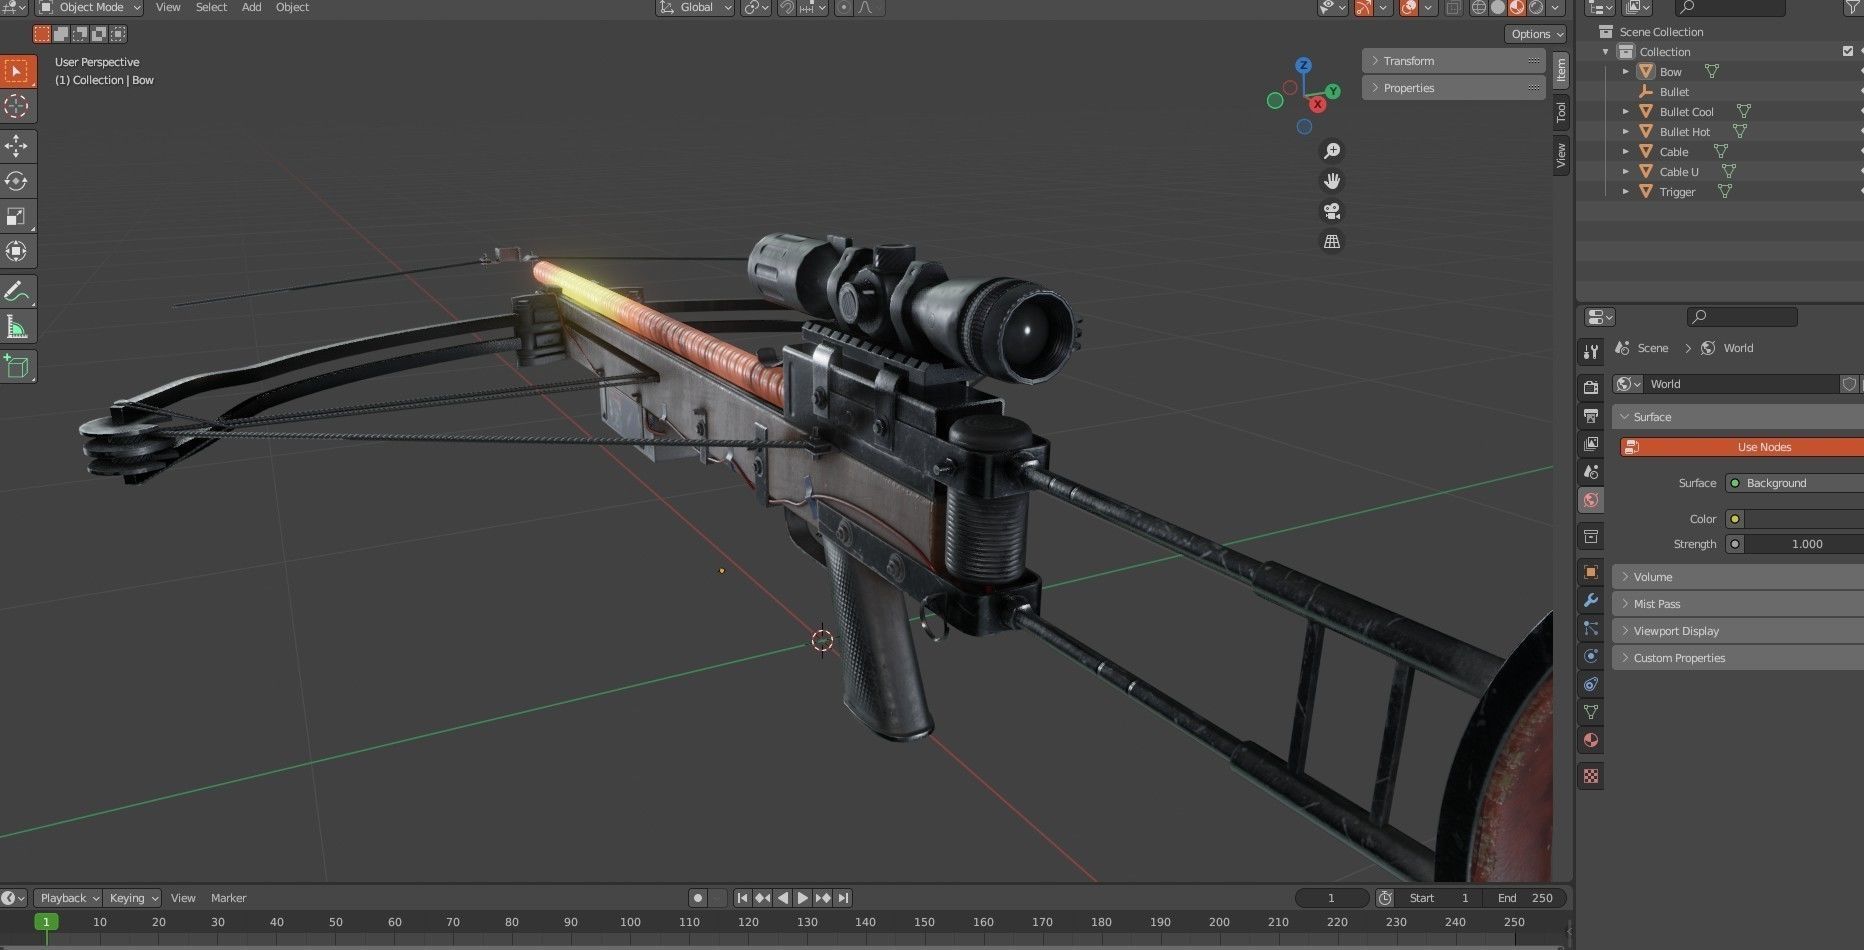1864x950 pixels.
Task: Jump to timeline end frame
Action: click(843, 898)
